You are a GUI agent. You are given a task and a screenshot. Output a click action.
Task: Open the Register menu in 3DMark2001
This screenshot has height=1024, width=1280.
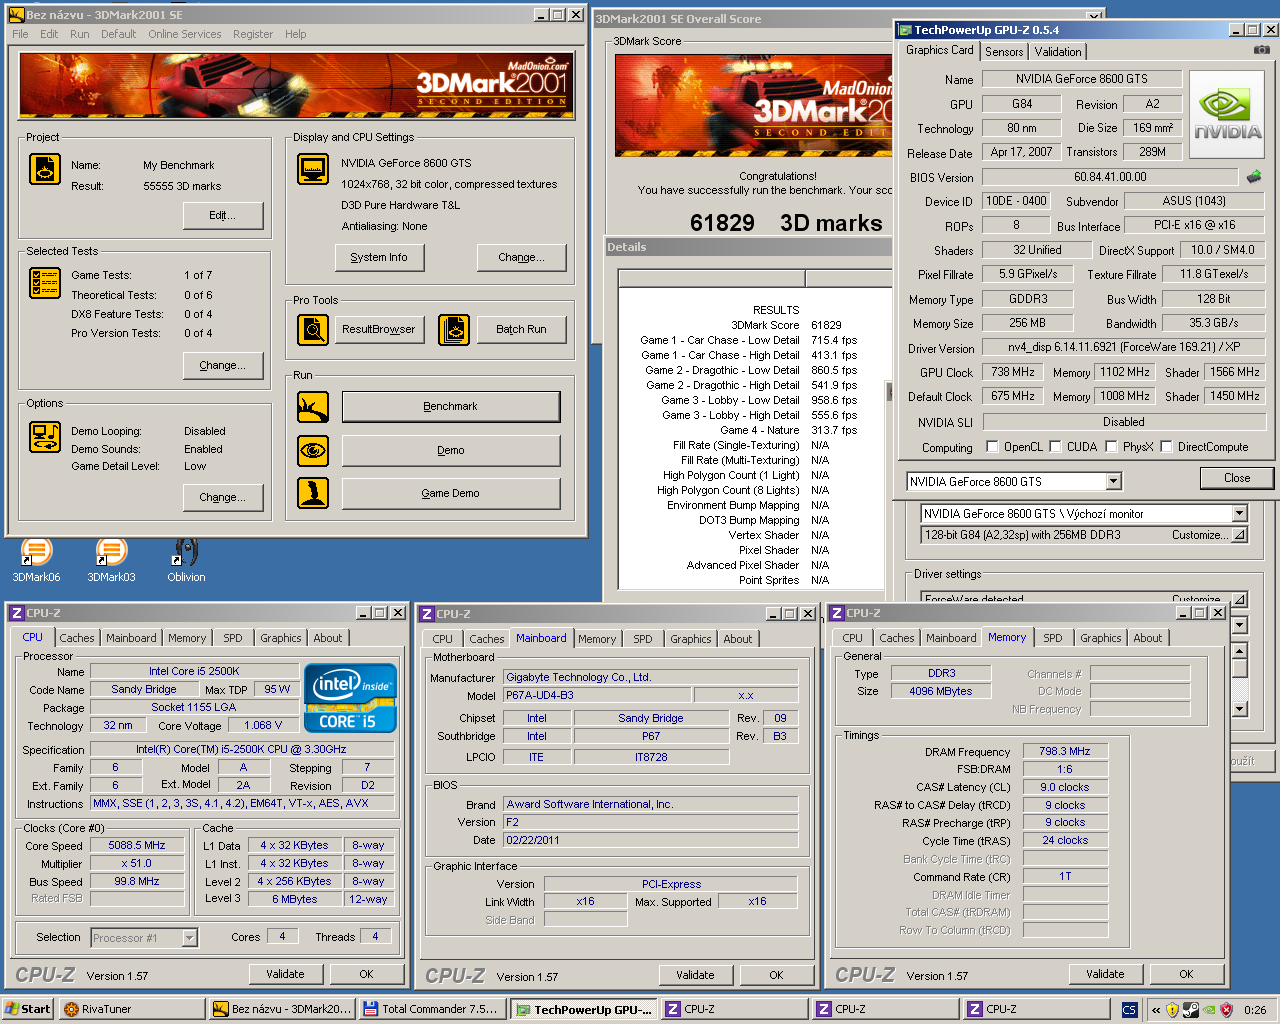[253, 34]
